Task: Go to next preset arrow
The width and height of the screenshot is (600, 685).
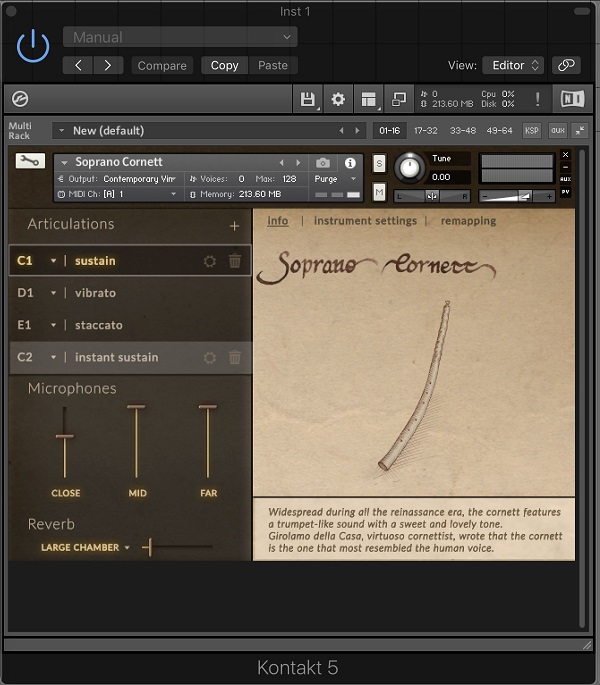Action: [108, 66]
